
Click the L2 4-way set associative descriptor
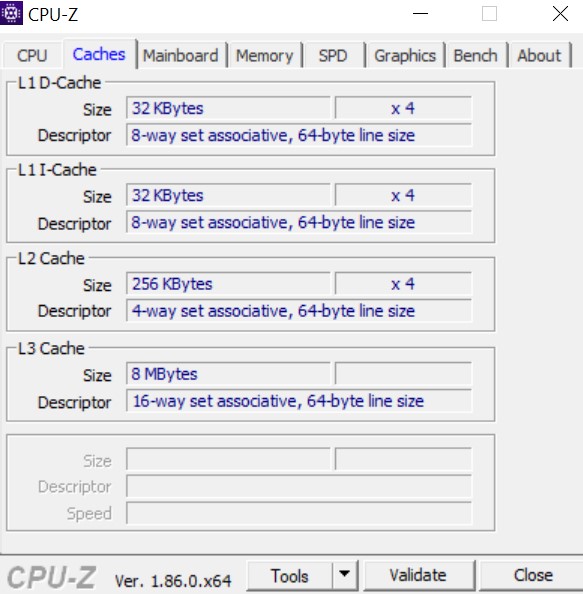tap(299, 311)
